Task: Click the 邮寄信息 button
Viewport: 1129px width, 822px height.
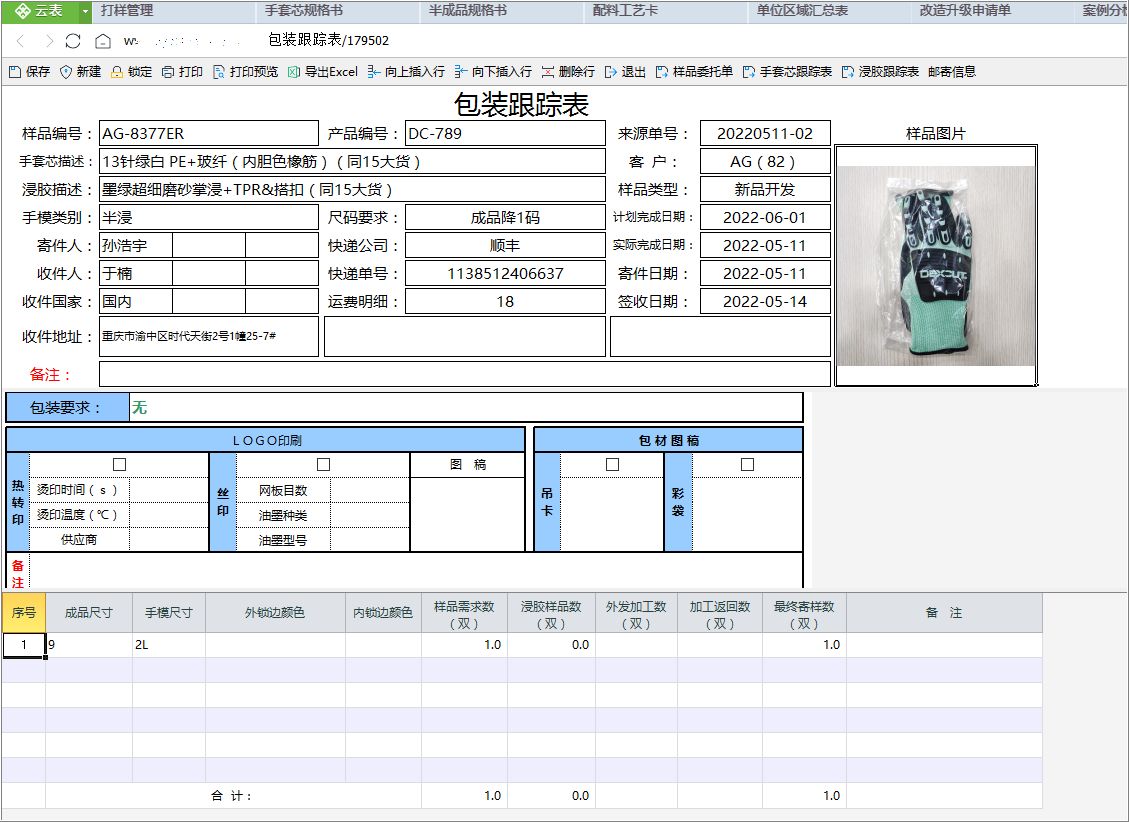Action: click(951, 72)
